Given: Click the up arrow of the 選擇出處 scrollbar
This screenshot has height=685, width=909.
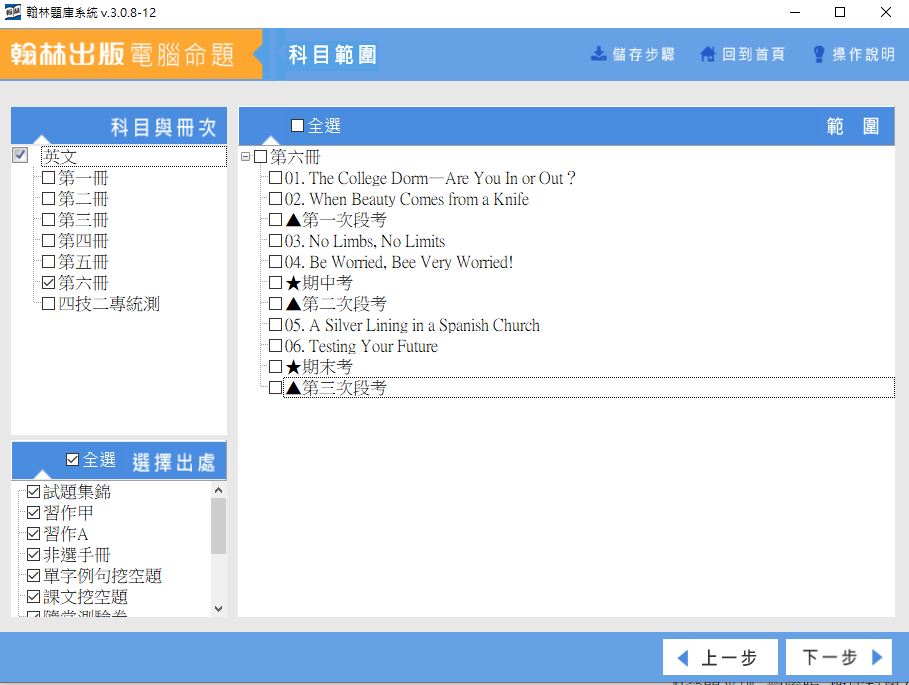Looking at the screenshot, I should [219, 490].
